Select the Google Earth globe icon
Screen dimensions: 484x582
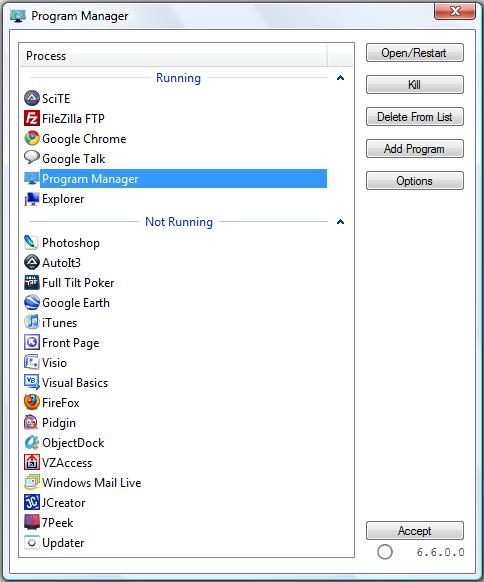(x=32, y=303)
